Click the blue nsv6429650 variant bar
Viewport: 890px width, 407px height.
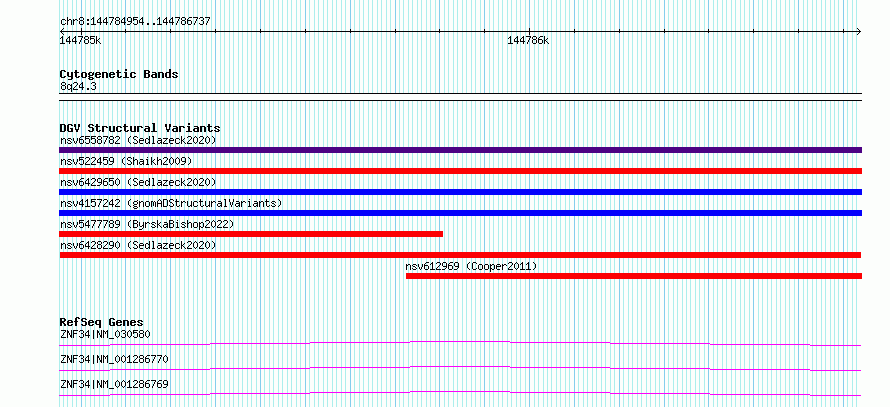pyautogui.click(x=460, y=192)
